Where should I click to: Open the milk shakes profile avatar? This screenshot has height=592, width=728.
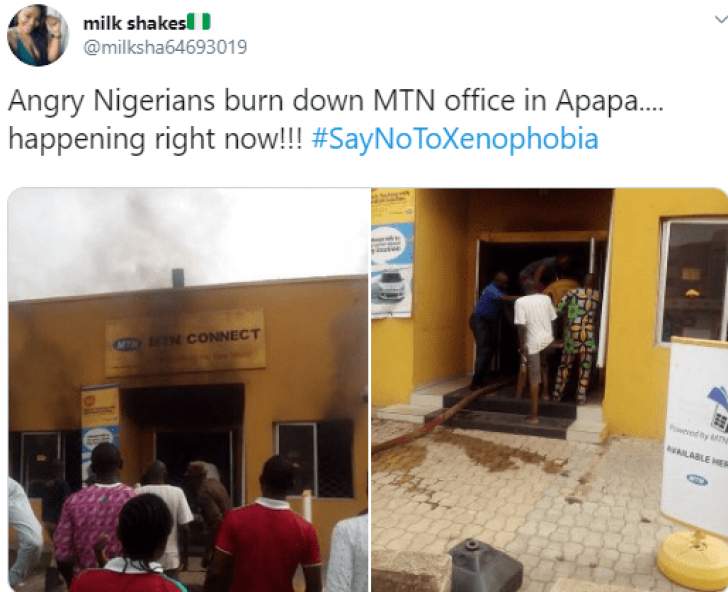[x=38, y=35]
